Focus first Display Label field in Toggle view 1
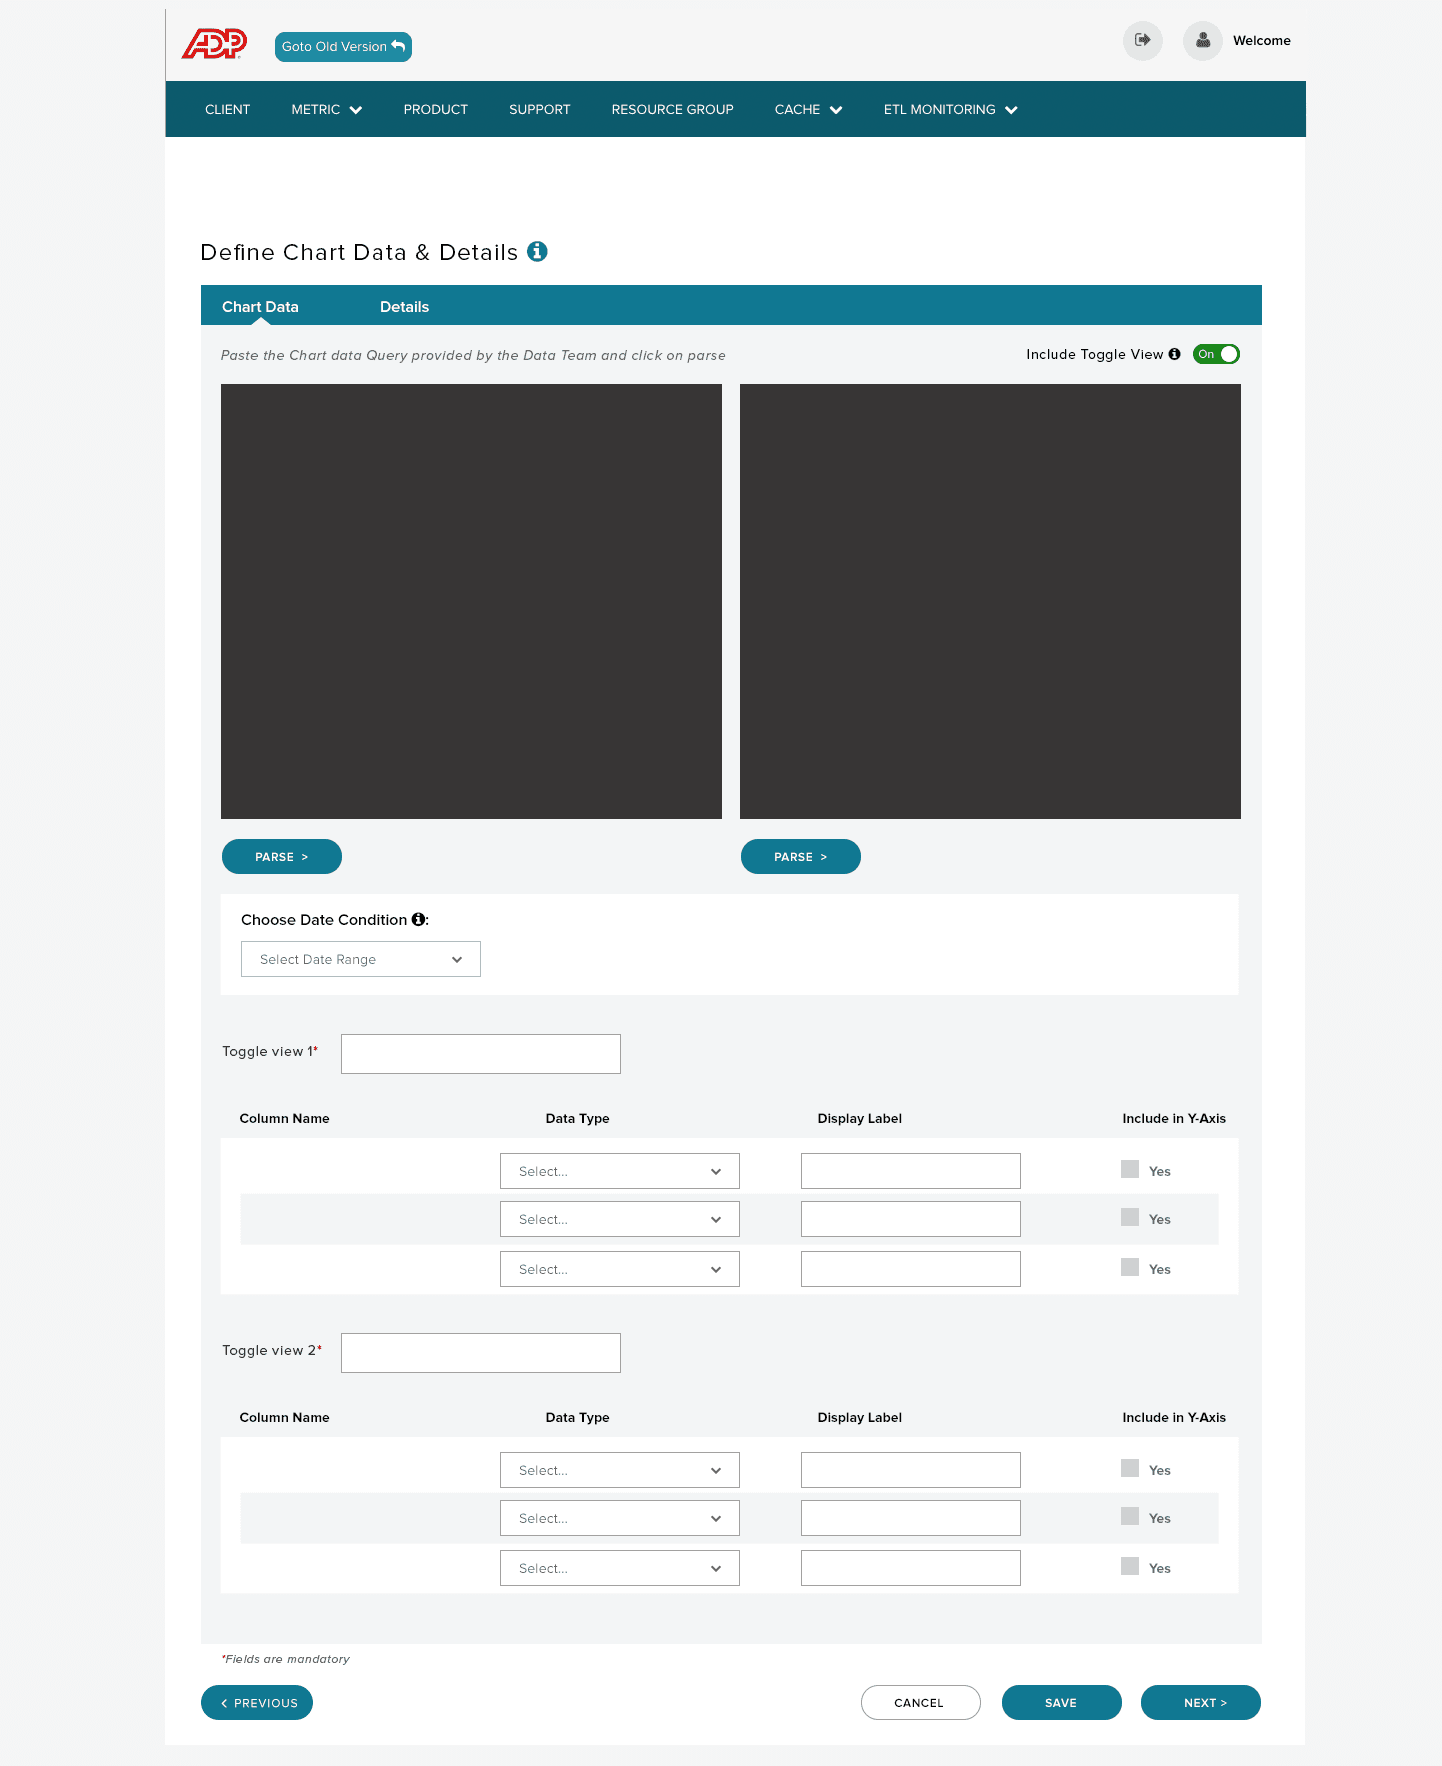The height and width of the screenshot is (1766, 1442). coord(911,1171)
